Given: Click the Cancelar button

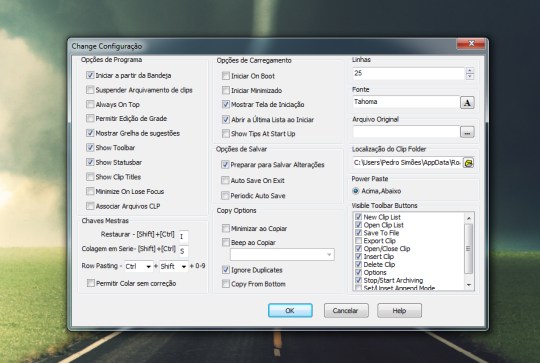Looking at the screenshot, I should [346, 310].
